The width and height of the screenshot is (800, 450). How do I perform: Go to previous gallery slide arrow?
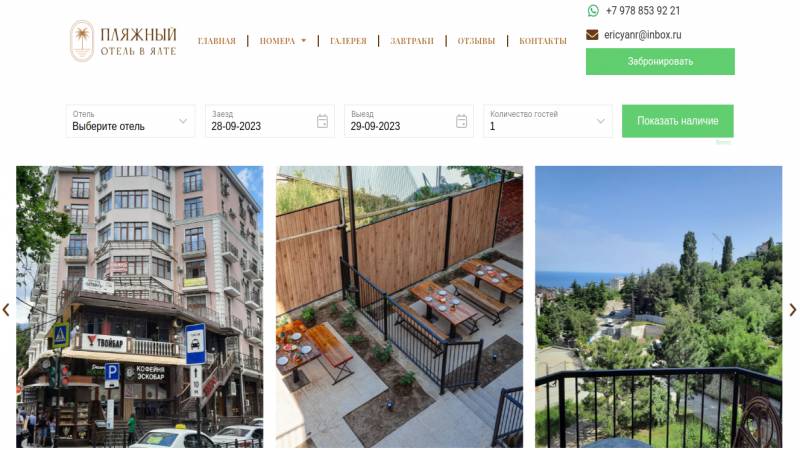point(6,310)
